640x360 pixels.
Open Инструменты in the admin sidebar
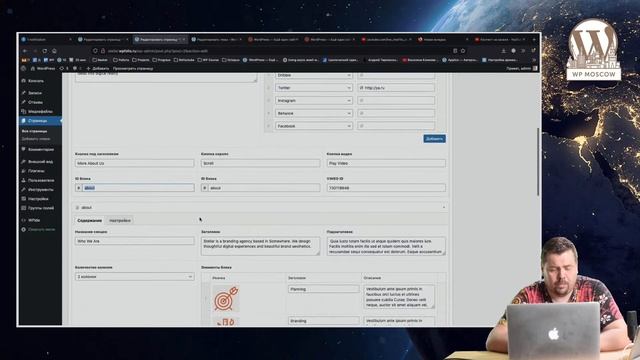(x=40, y=190)
